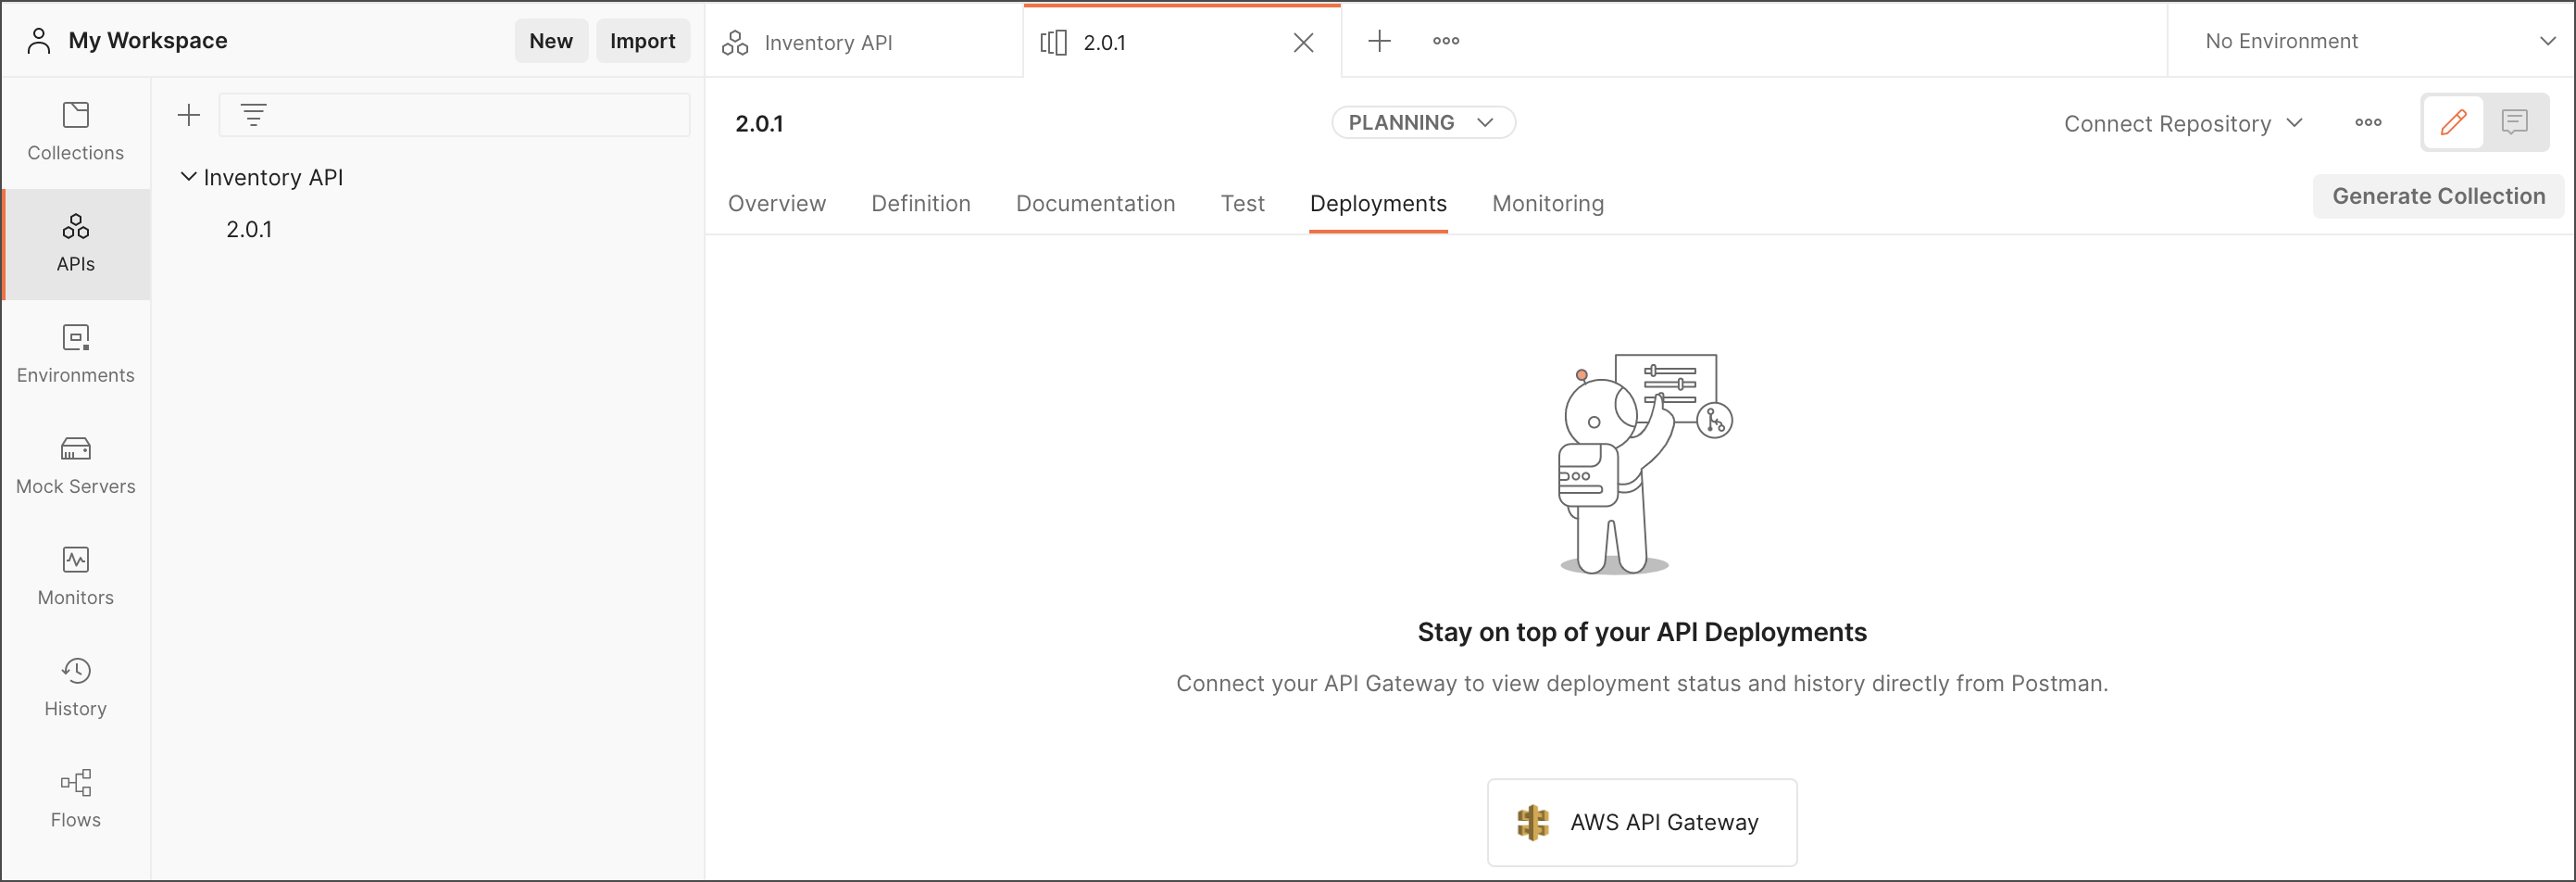
Task: Open Collections in the sidebar
Action: (x=76, y=132)
